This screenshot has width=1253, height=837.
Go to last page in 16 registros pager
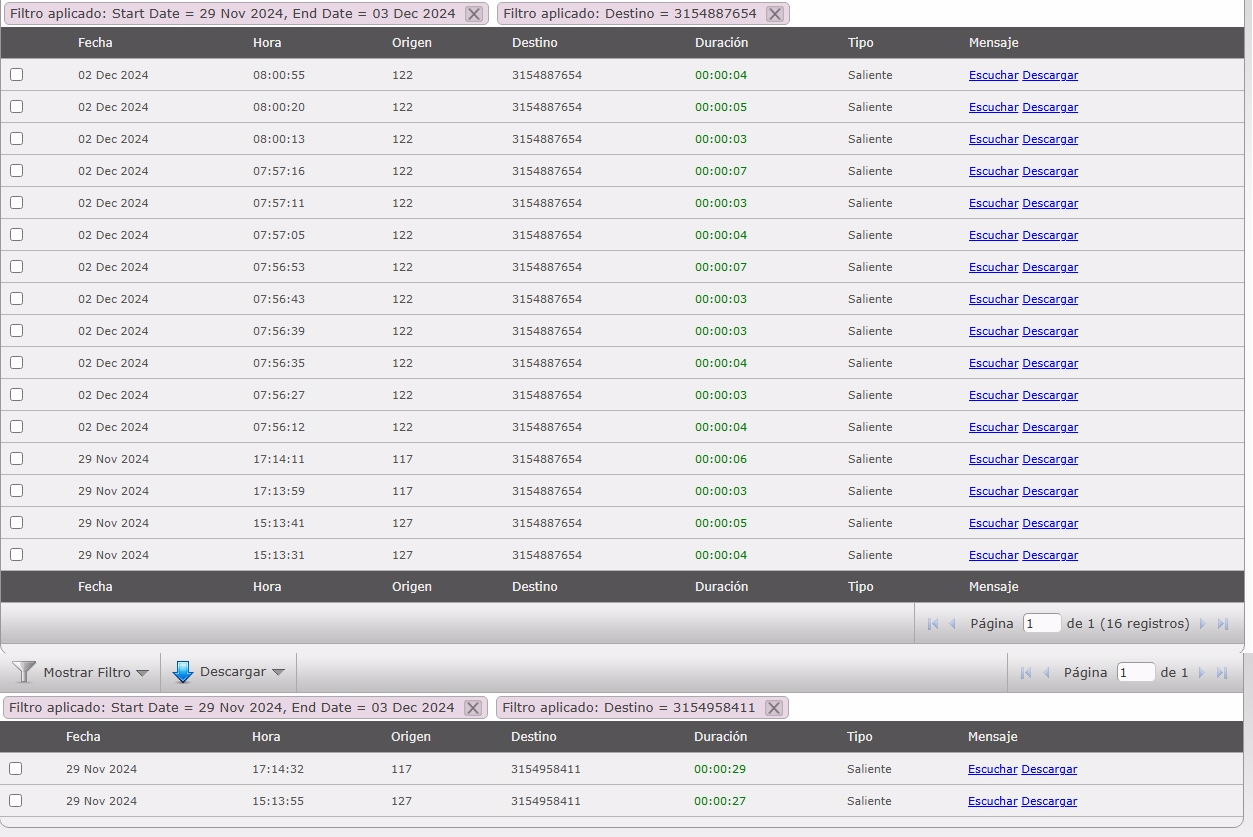(1222, 624)
